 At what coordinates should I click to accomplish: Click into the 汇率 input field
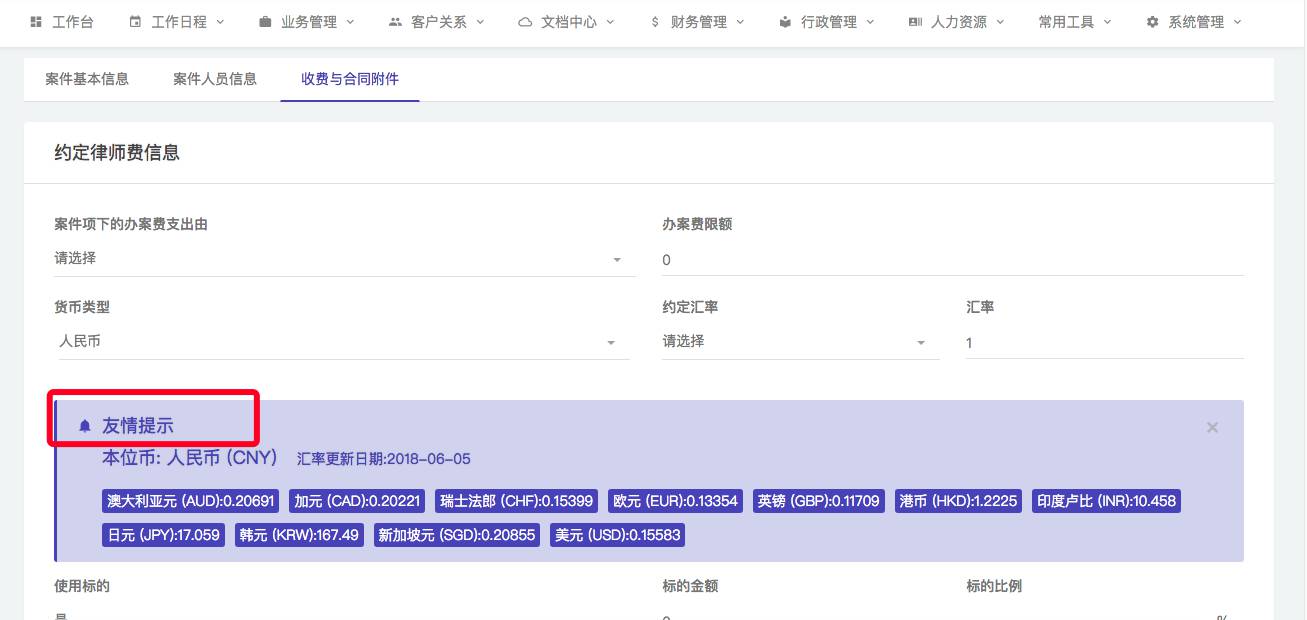click(x=1103, y=343)
